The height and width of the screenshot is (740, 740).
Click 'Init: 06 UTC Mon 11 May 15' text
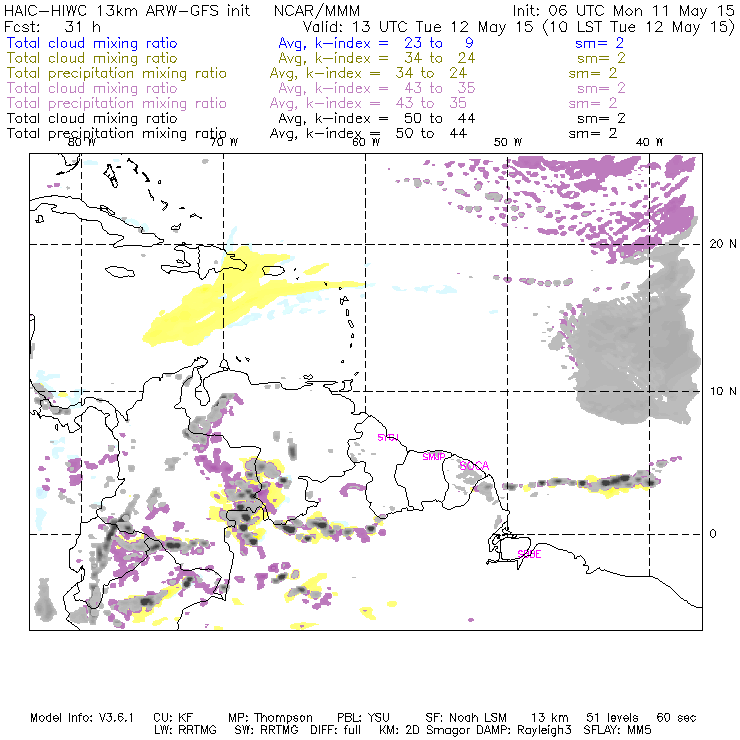(623, 11)
